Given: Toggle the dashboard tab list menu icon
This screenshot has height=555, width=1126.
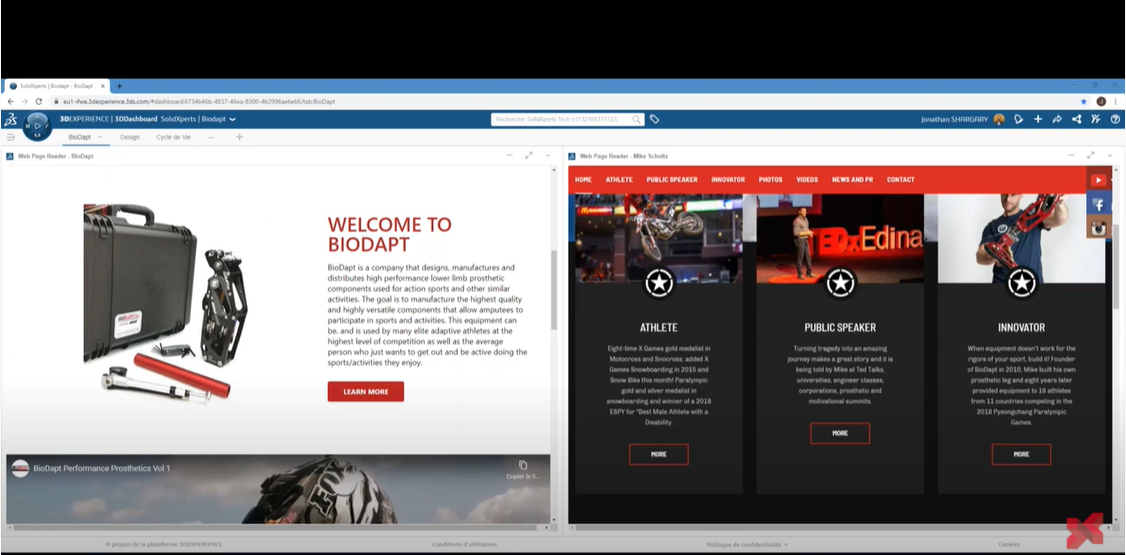Looking at the screenshot, I should pyautogui.click(x=11, y=136).
